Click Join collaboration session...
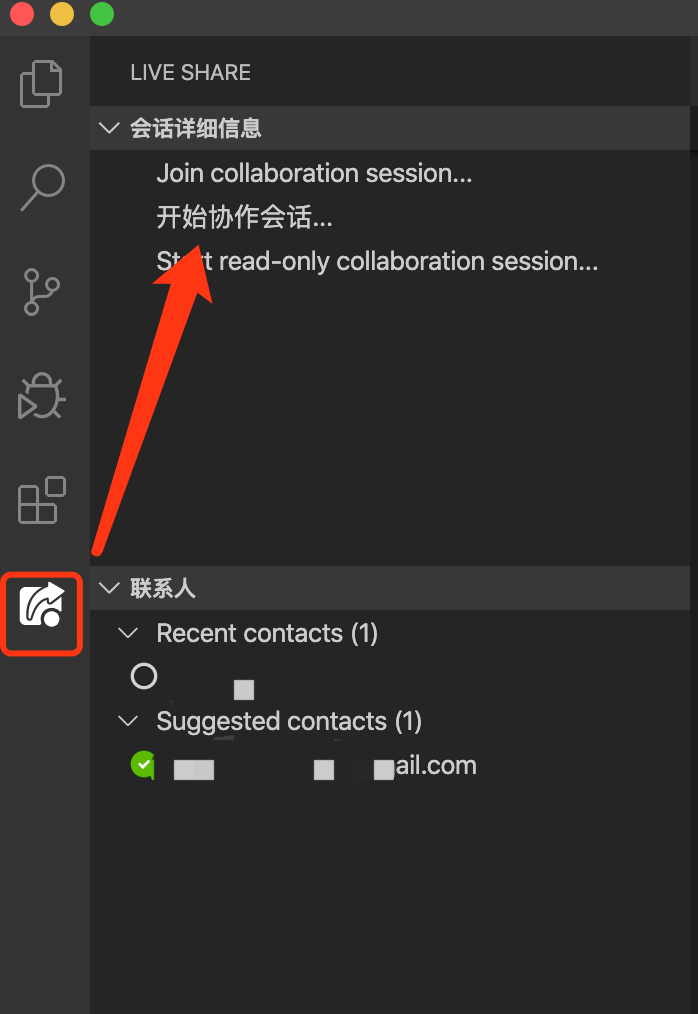The width and height of the screenshot is (698, 1014). click(x=314, y=174)
